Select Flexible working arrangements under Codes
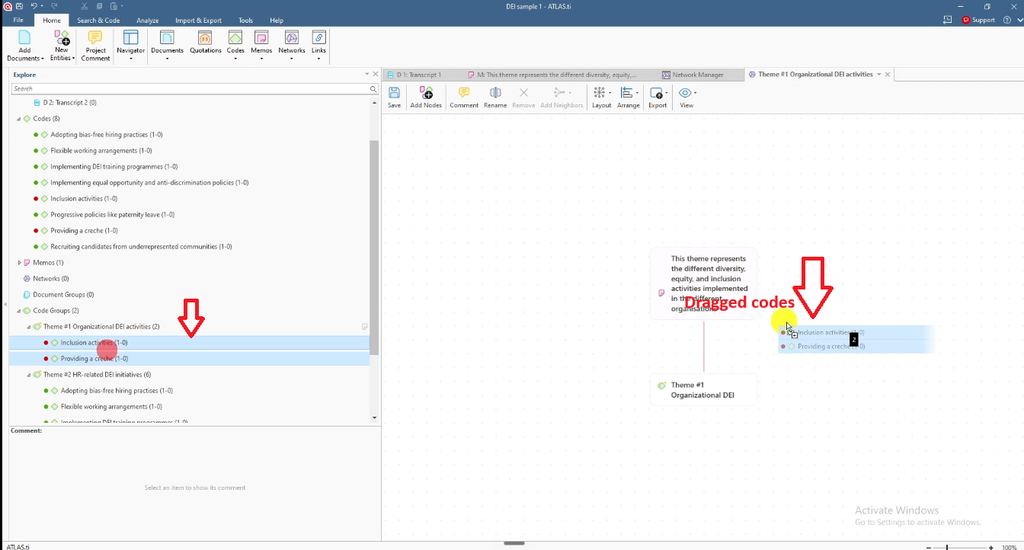This screenshot has height=550, width=1024. point(101,151)
